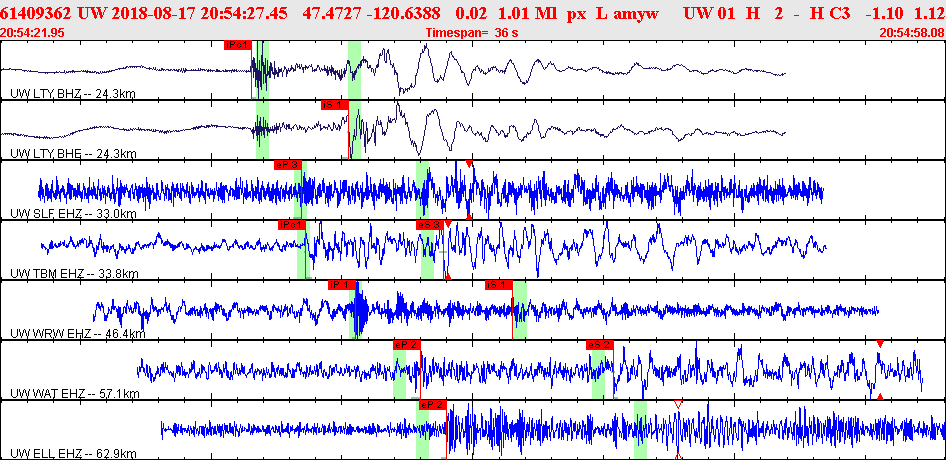Select the iS 1 pick flag on LTY BHE

coord(335,105)
